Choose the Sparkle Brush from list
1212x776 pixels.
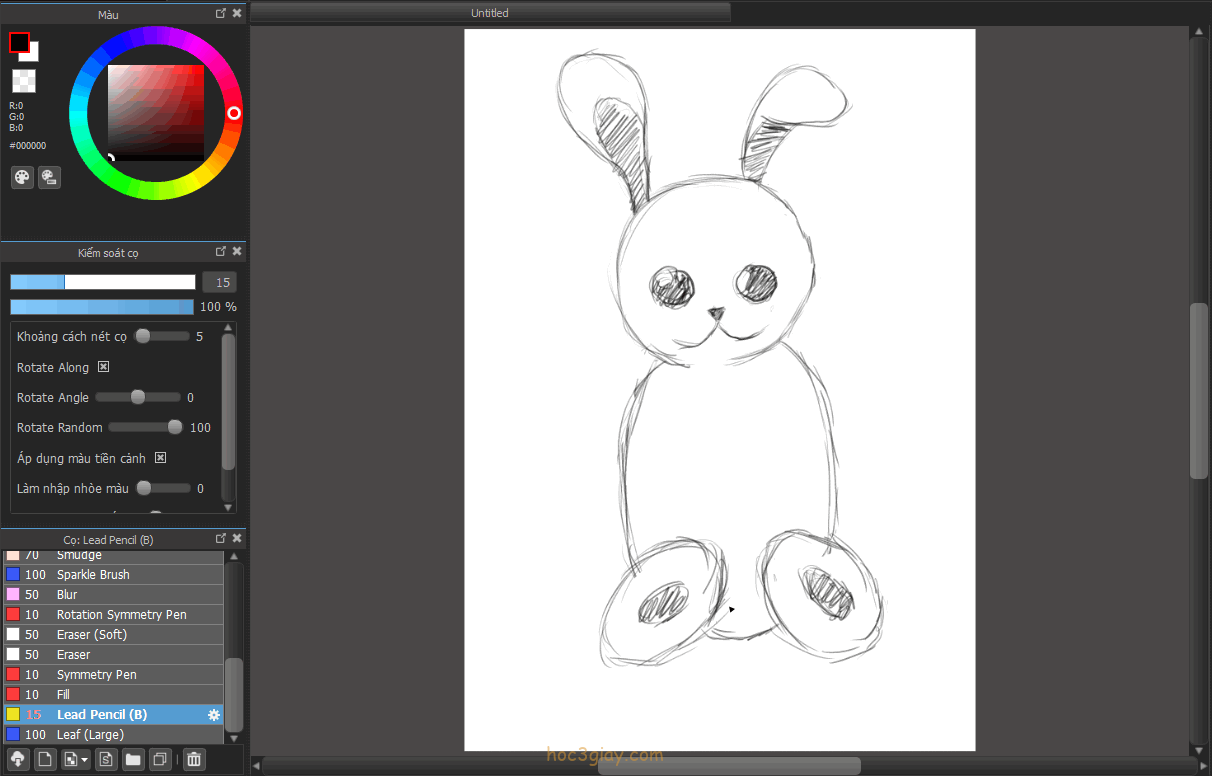(93, 575)
